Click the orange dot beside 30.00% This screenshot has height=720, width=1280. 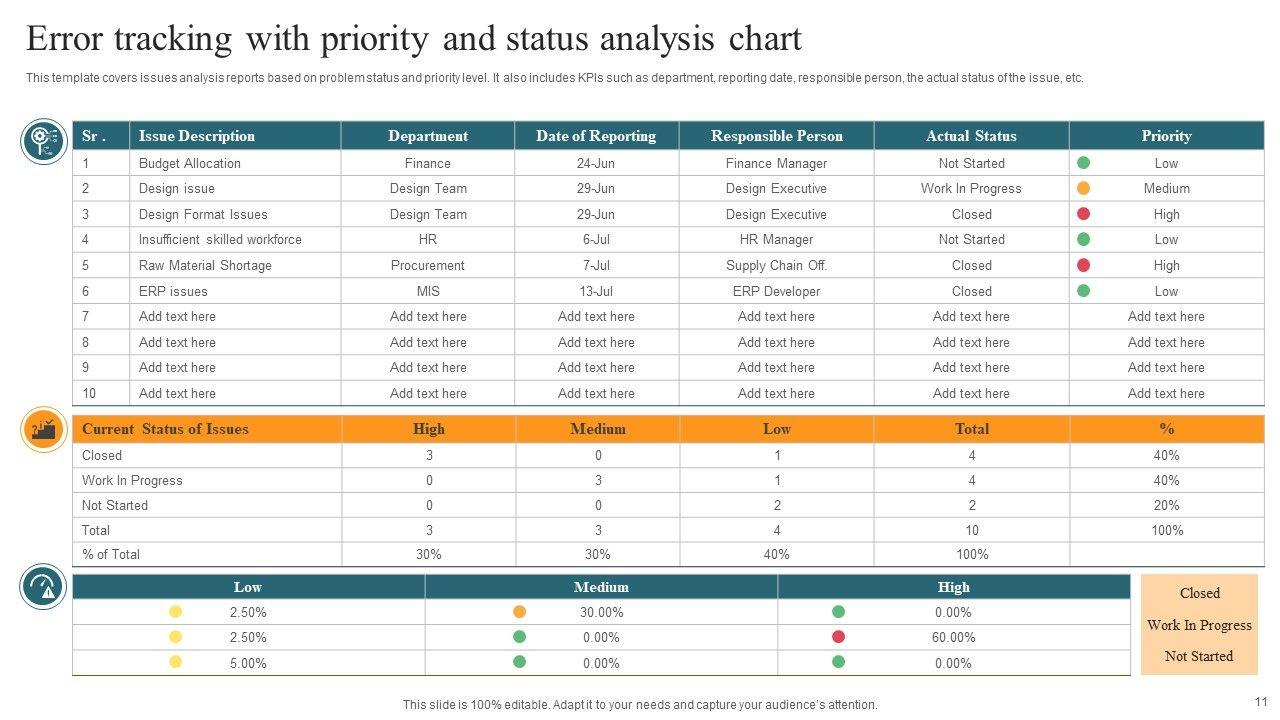click(519, 612)
